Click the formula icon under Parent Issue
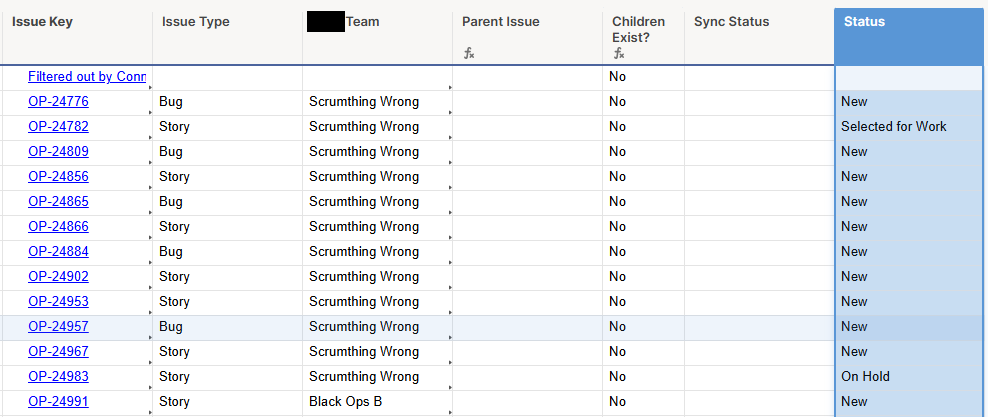 coord(469,54)
